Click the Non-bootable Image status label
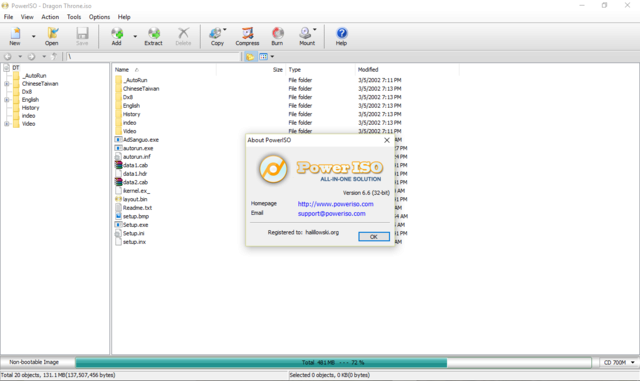 pyautogui.click(x=34, y=362)
